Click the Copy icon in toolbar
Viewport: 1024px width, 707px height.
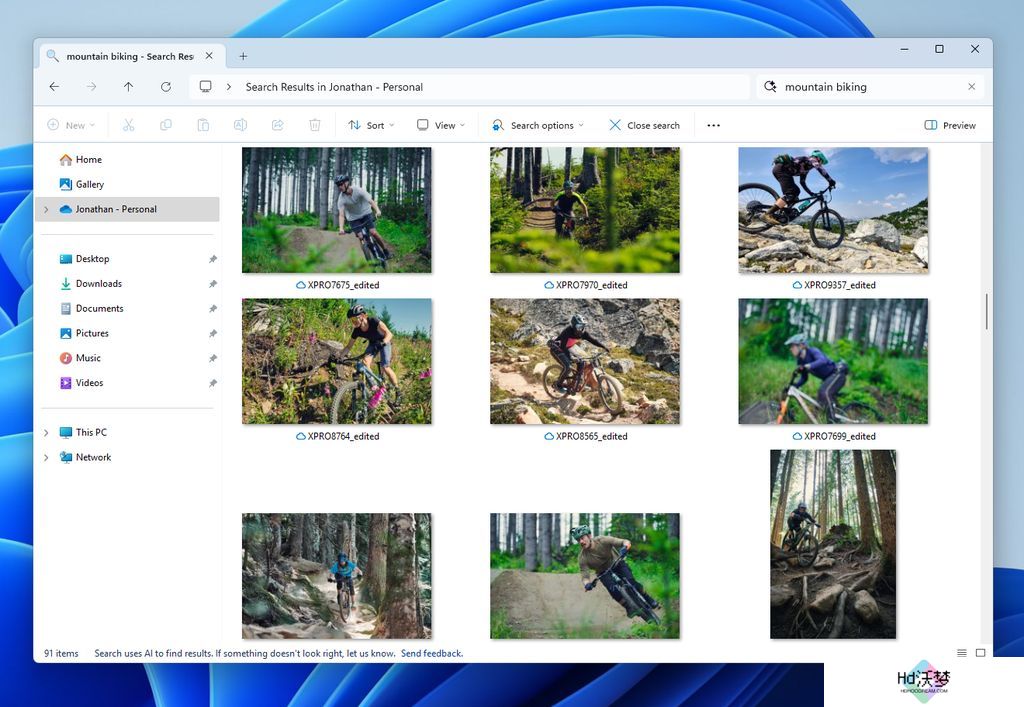(x=166, y=125)
